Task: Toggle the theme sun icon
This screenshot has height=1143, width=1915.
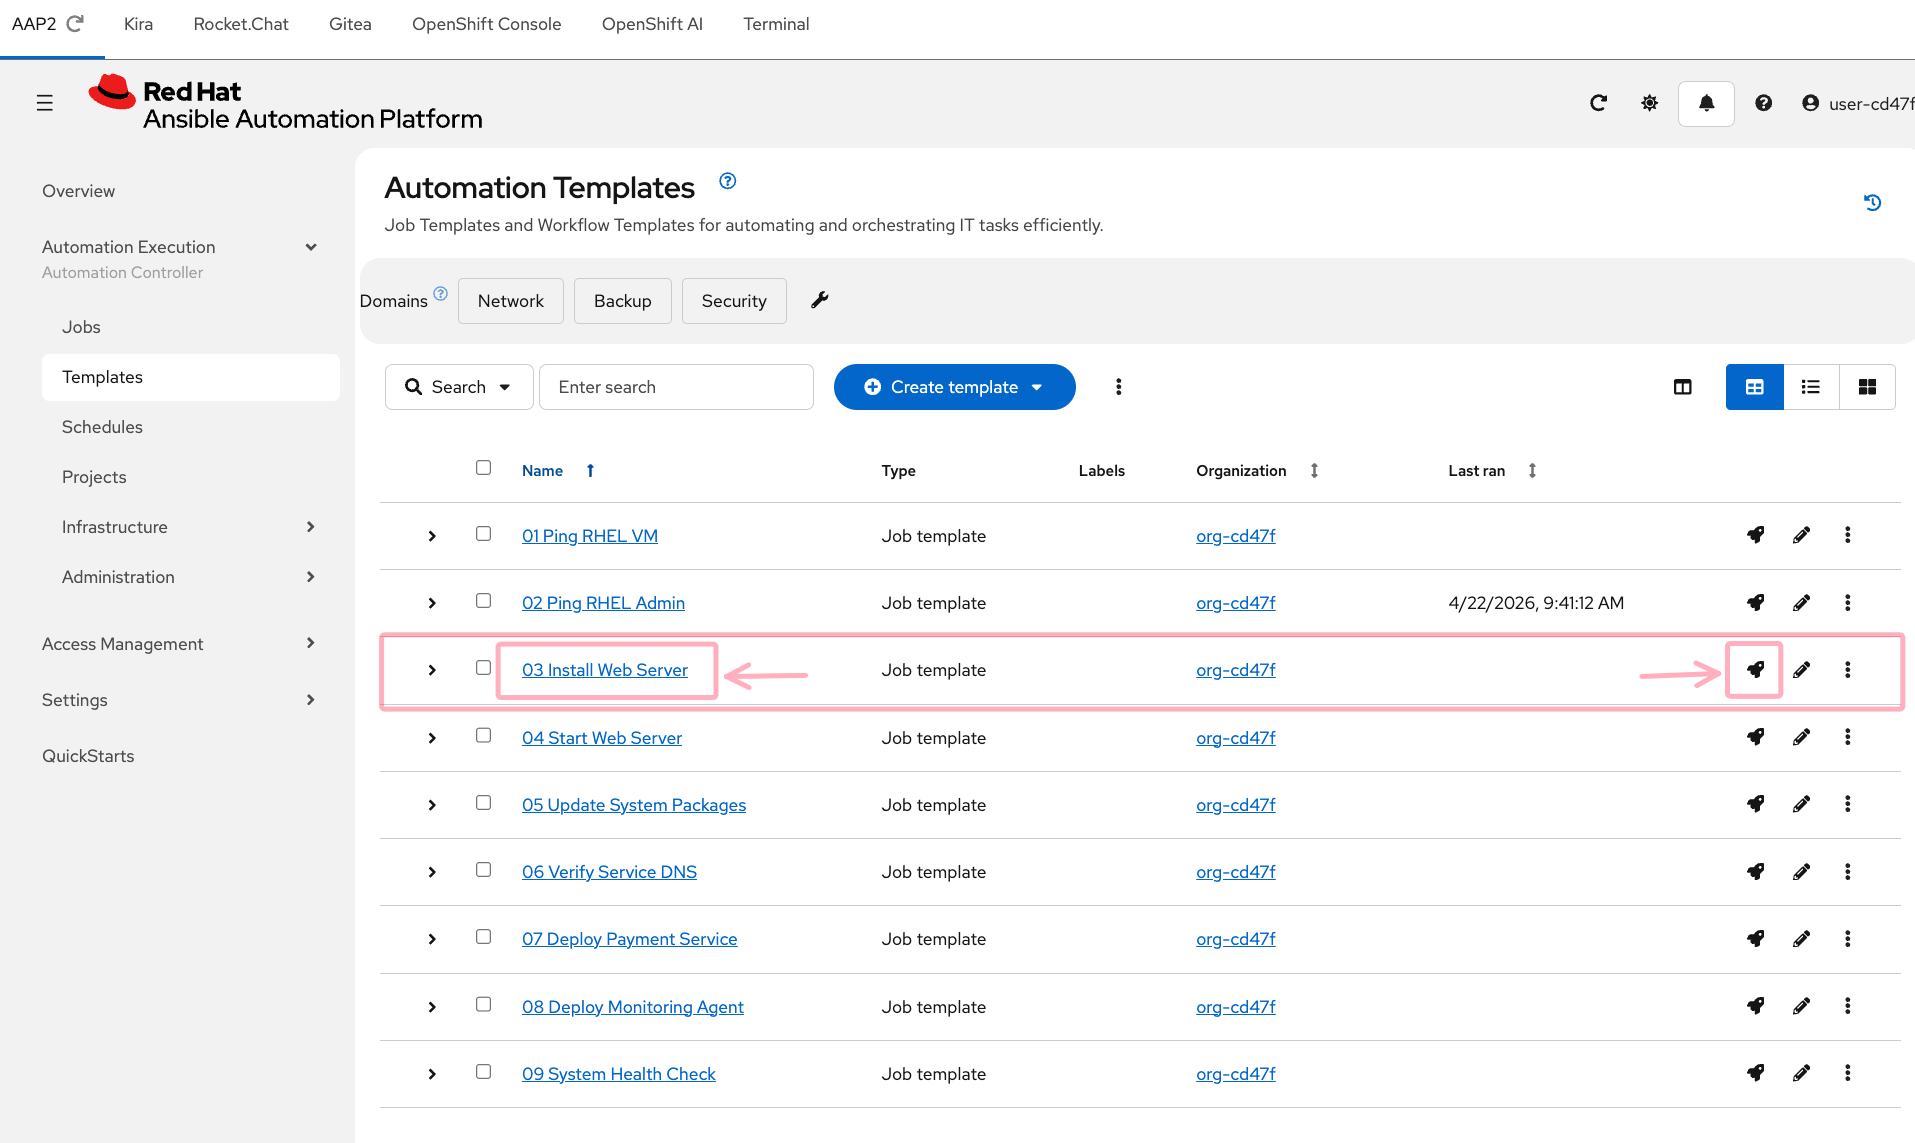Action: 1649,103
